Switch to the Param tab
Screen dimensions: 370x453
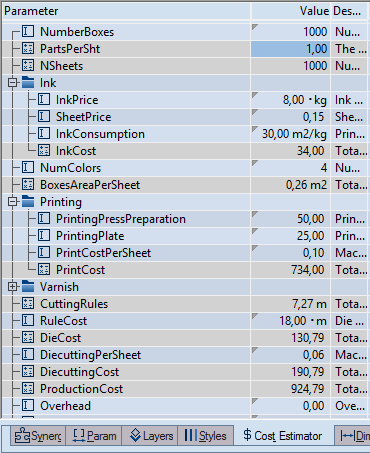coord(94,436)
